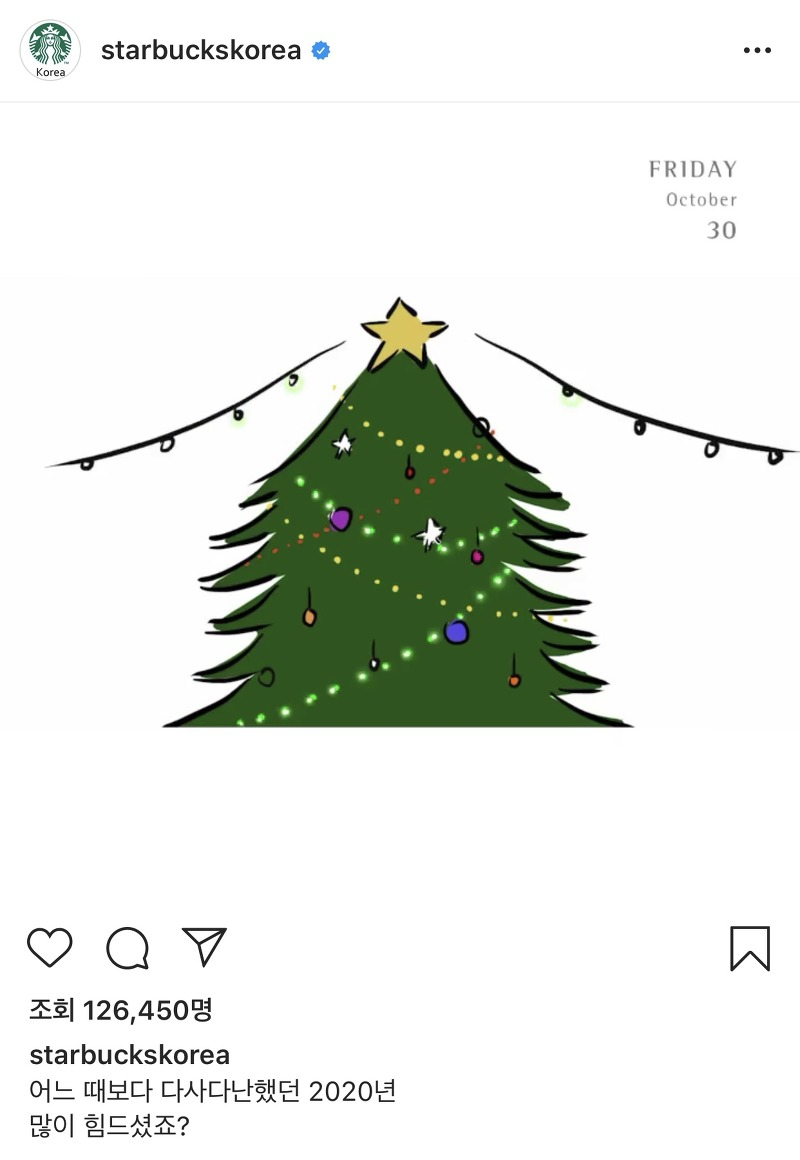Screen dimensions: 800x1160
Task: Tap the blue verified badge
Action: click(320, 50)
